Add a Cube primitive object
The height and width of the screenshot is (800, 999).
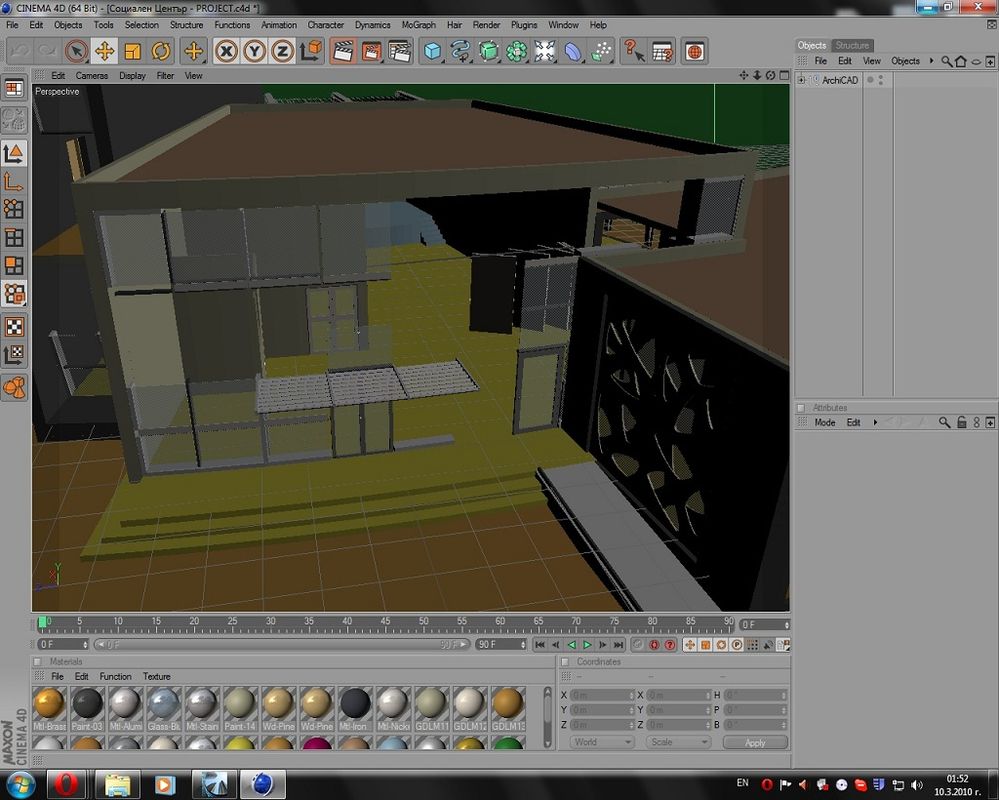(x=432, y=50)
